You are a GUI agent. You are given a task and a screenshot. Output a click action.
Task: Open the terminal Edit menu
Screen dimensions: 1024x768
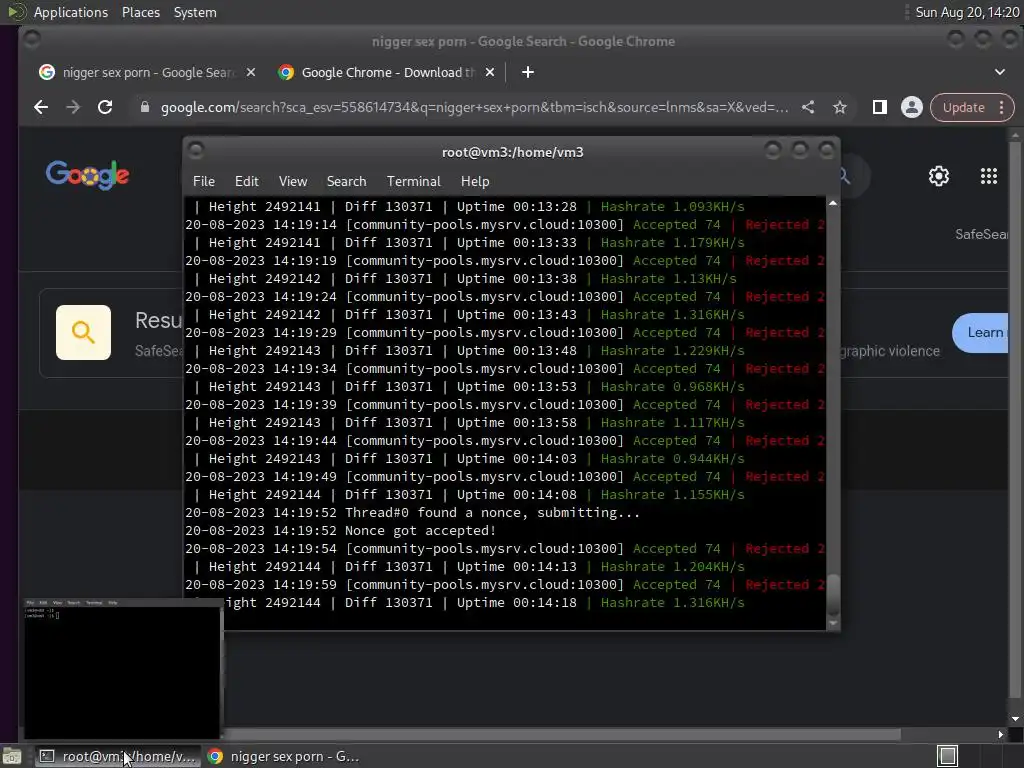click(246, 182)
